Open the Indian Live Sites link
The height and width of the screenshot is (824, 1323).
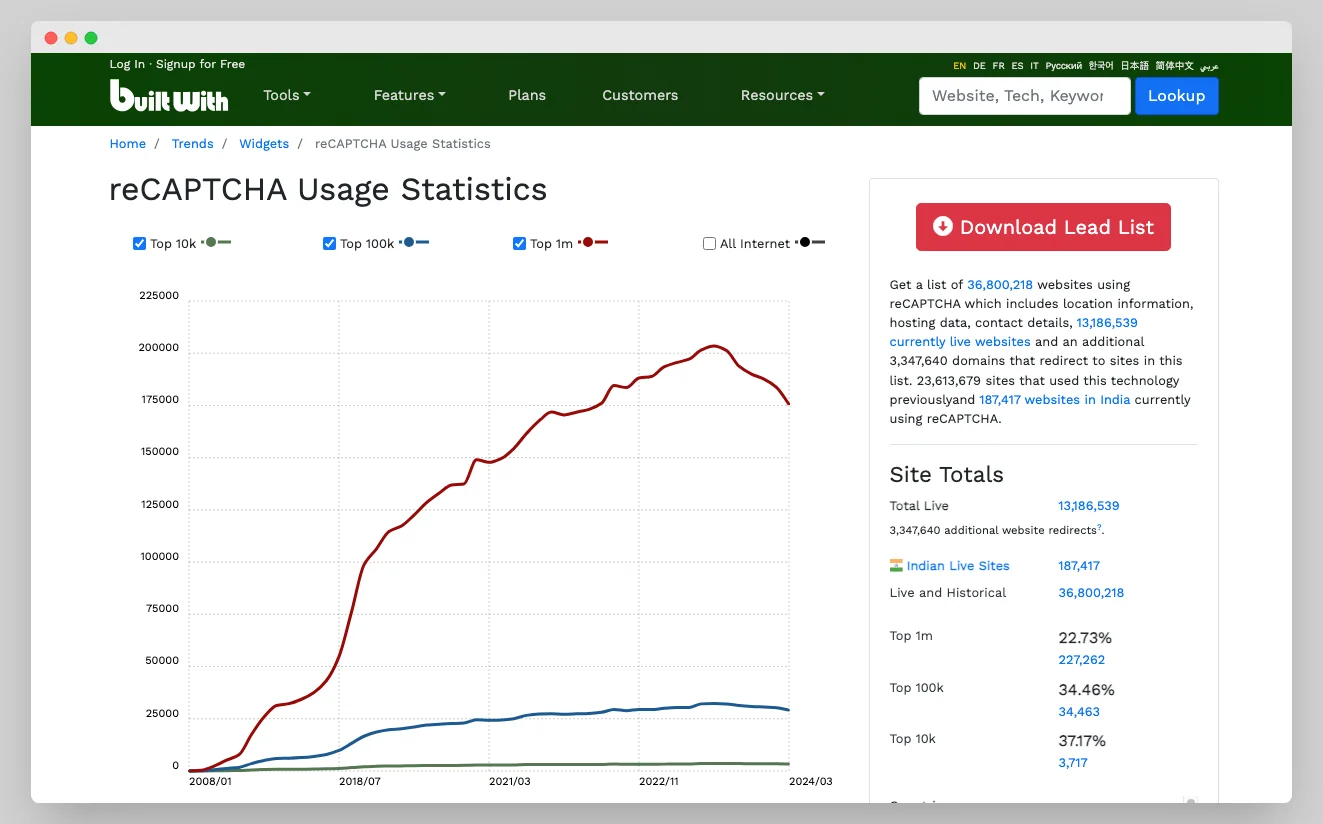(958, 566)
